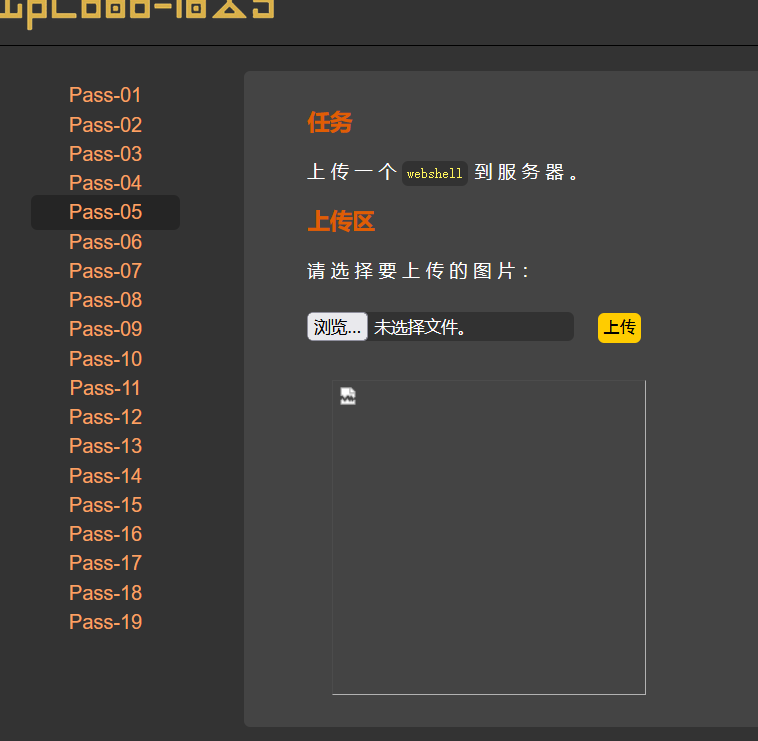Select Pass-17 challenge
The height and width of the screenshot is (741, 758).
click(x=105, y=563)
